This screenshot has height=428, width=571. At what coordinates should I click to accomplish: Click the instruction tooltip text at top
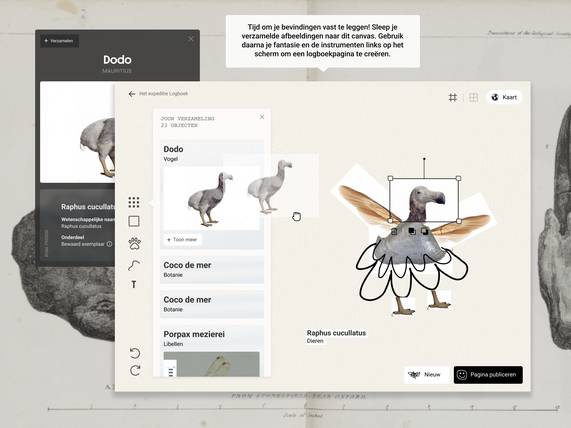click(x=323, y=40)
